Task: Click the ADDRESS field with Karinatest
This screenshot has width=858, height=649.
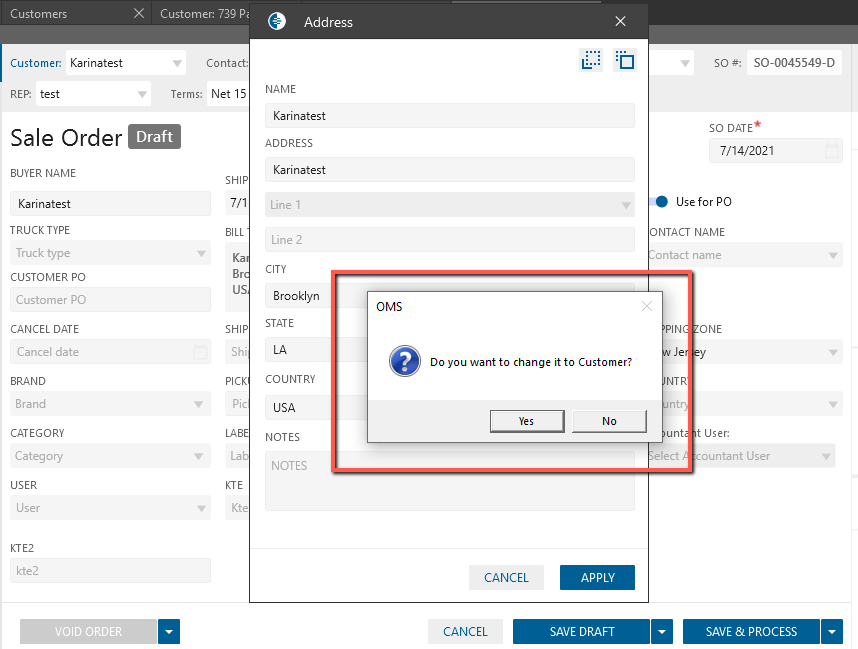Action: click(x=450, y=170)
